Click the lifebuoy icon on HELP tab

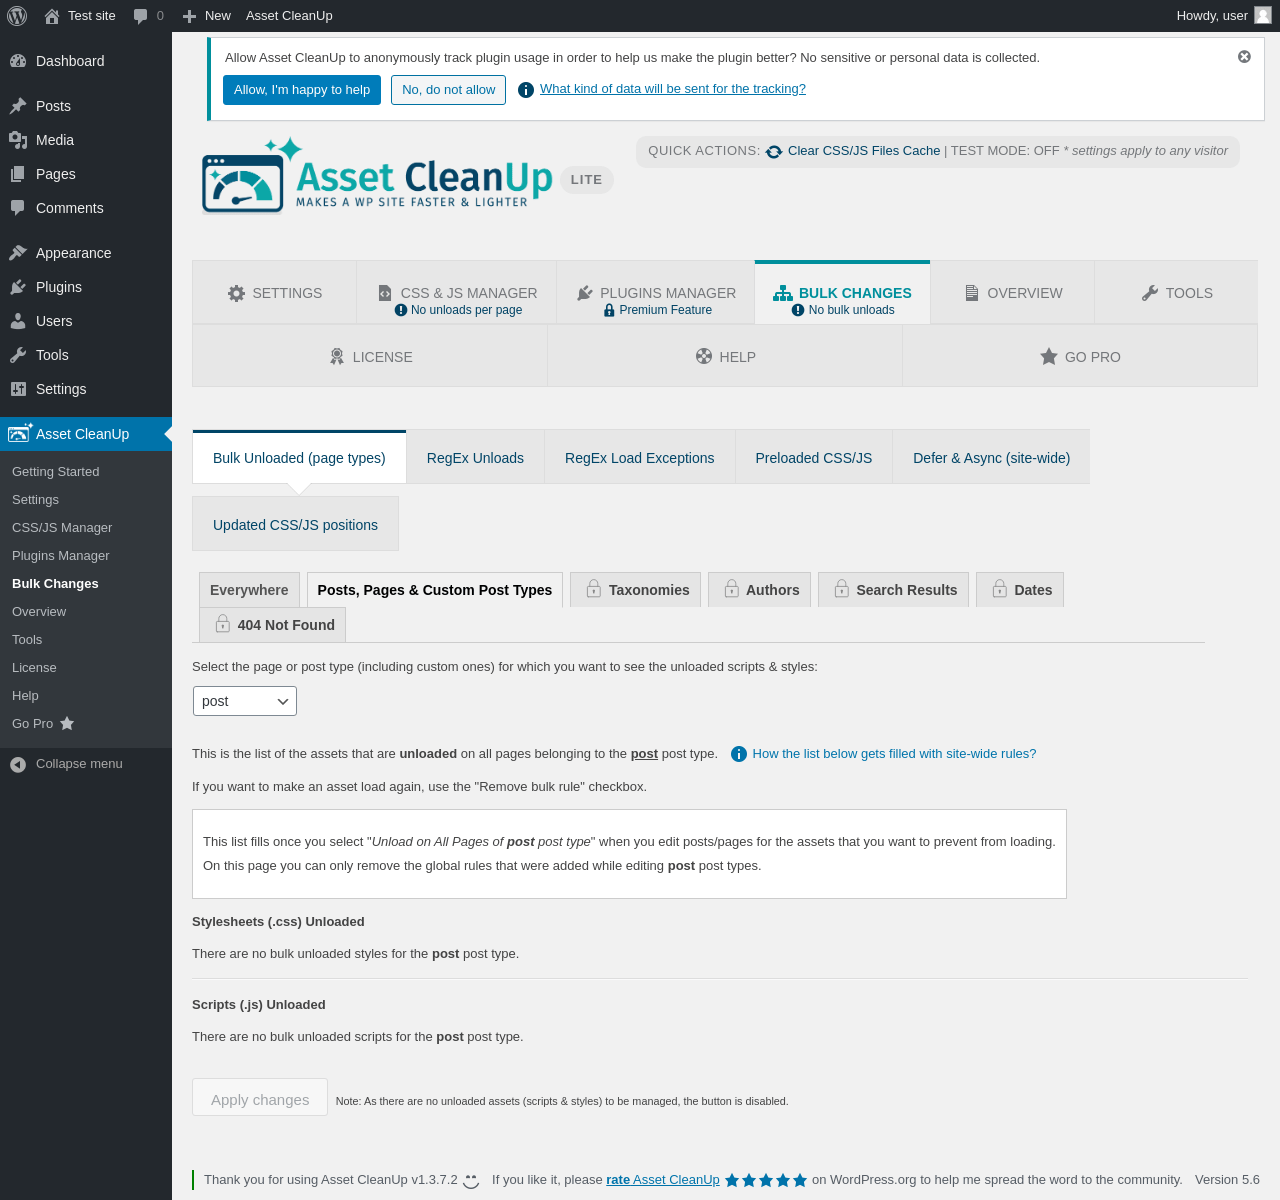[704, 356]
